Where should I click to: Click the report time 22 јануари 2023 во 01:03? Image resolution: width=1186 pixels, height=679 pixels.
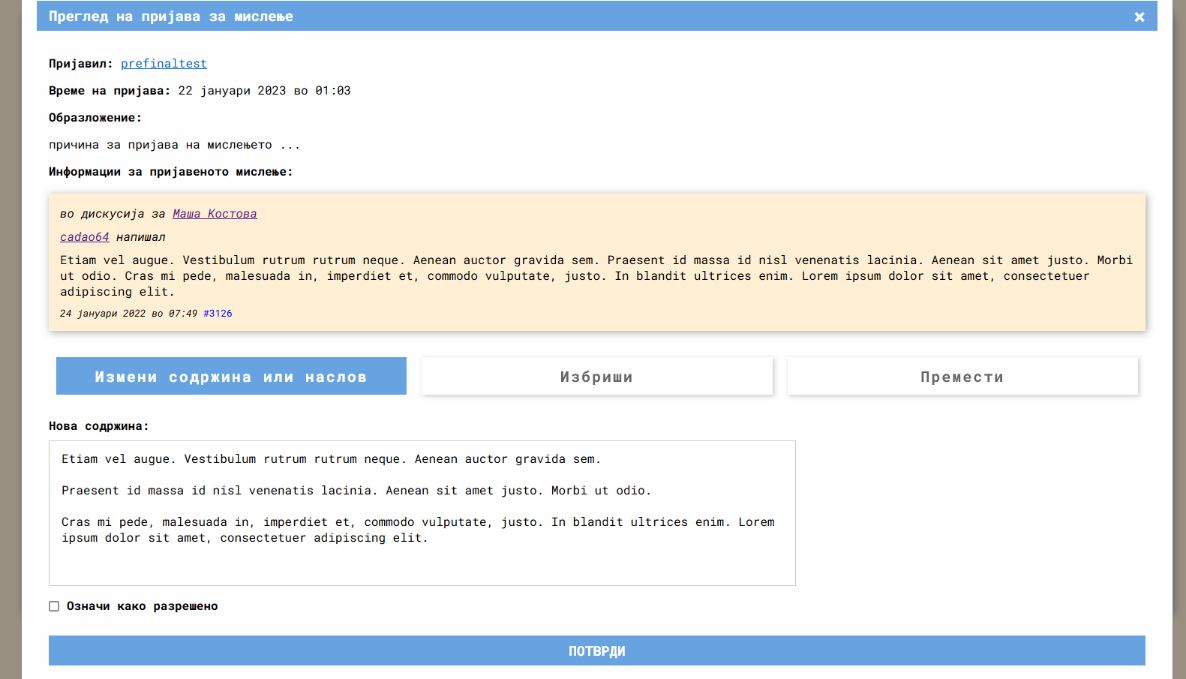(x=264, y=91)
